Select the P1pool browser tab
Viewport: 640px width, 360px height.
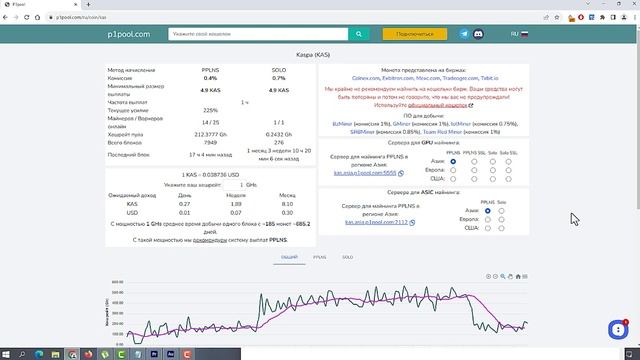(x=40, y=4)
